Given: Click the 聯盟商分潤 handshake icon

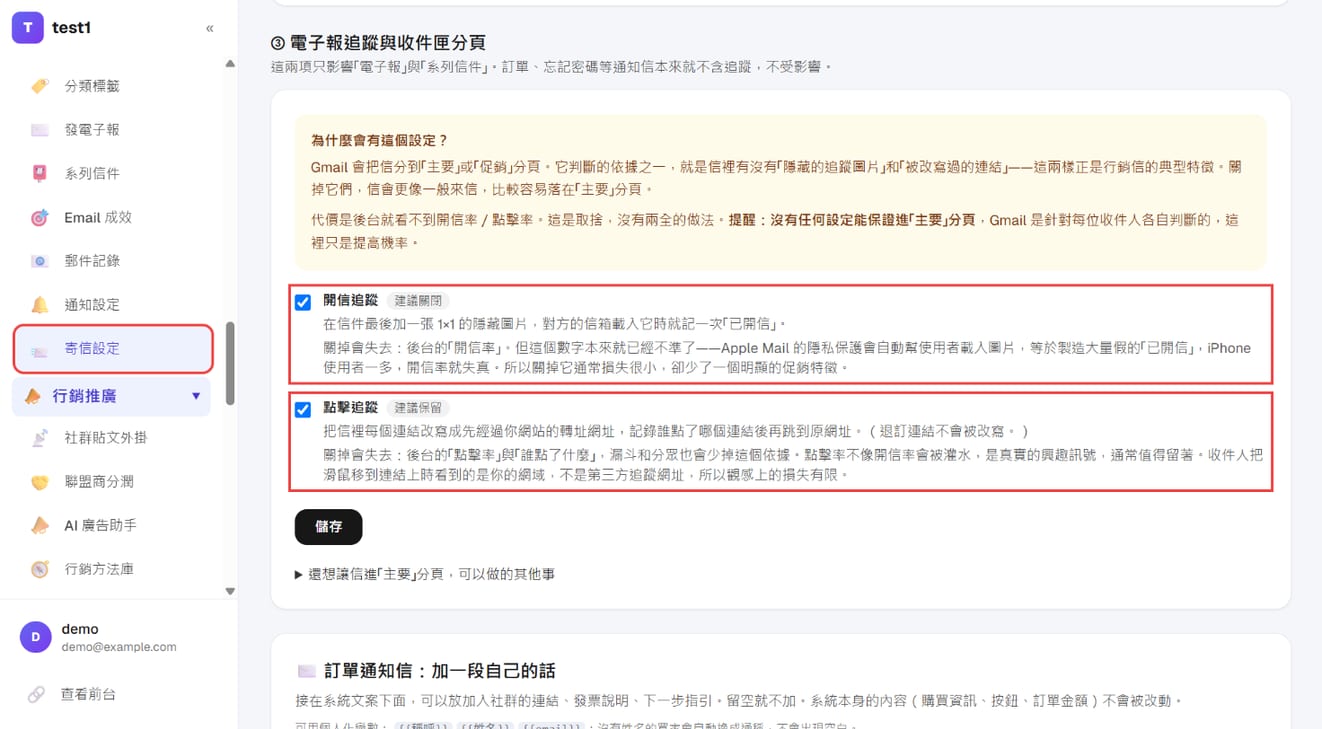Looking at the screenshot, I should 40,481.
